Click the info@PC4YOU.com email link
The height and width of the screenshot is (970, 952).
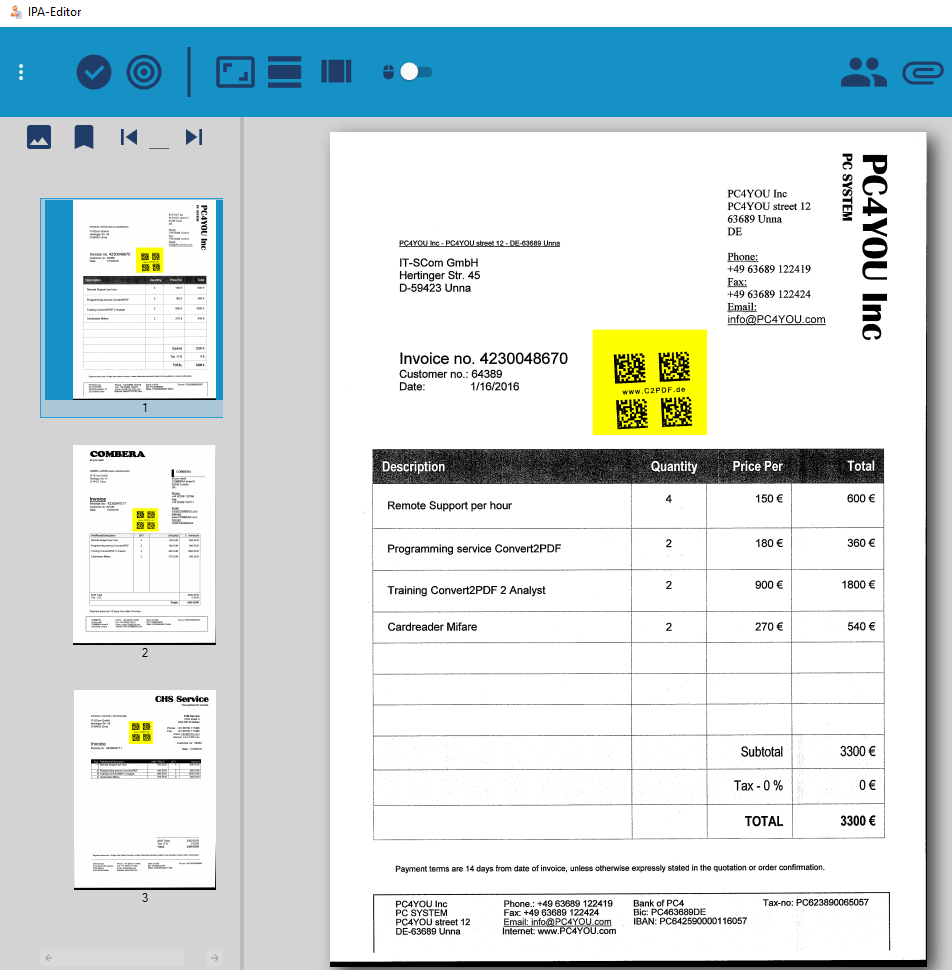(x=776, y=319)
